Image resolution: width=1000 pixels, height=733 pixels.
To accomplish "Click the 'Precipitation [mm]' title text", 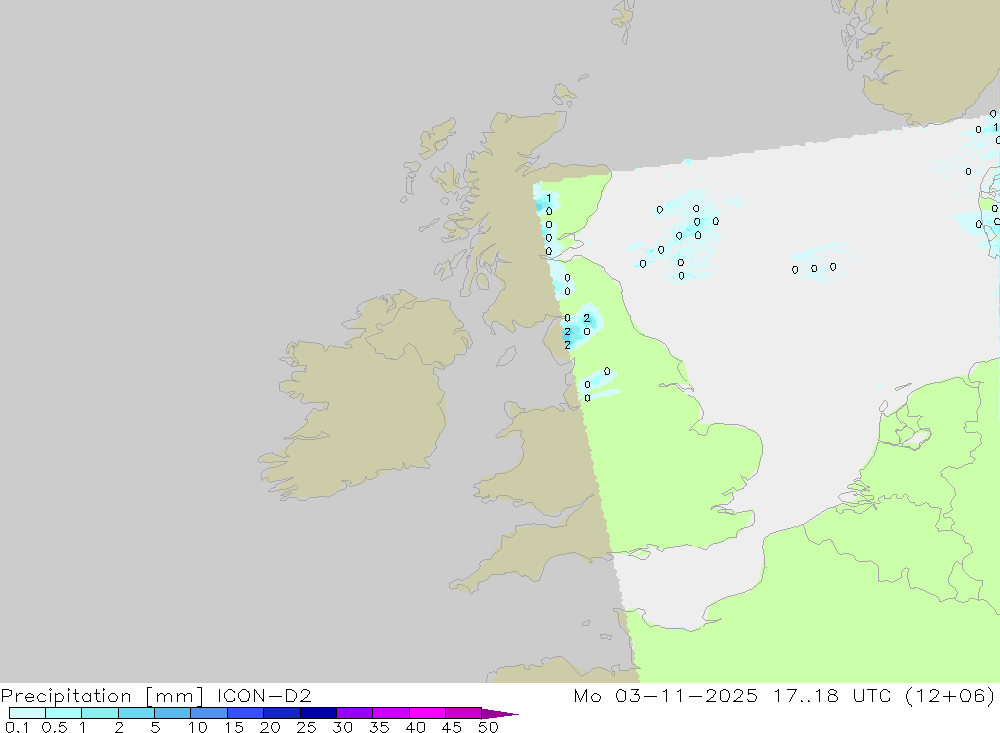I will 100,695.
